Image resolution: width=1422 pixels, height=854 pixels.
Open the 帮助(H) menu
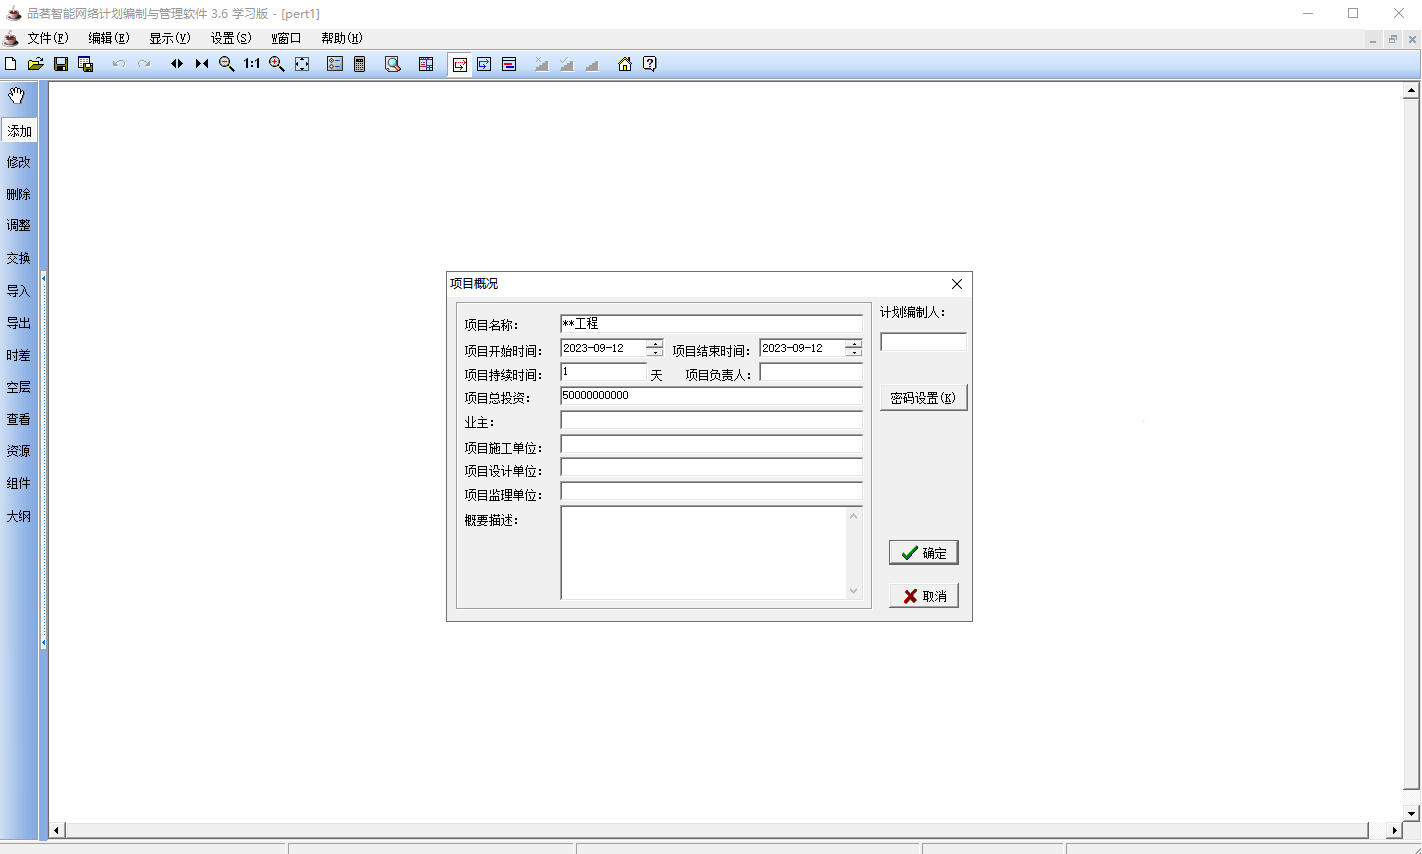click(342, 38)
